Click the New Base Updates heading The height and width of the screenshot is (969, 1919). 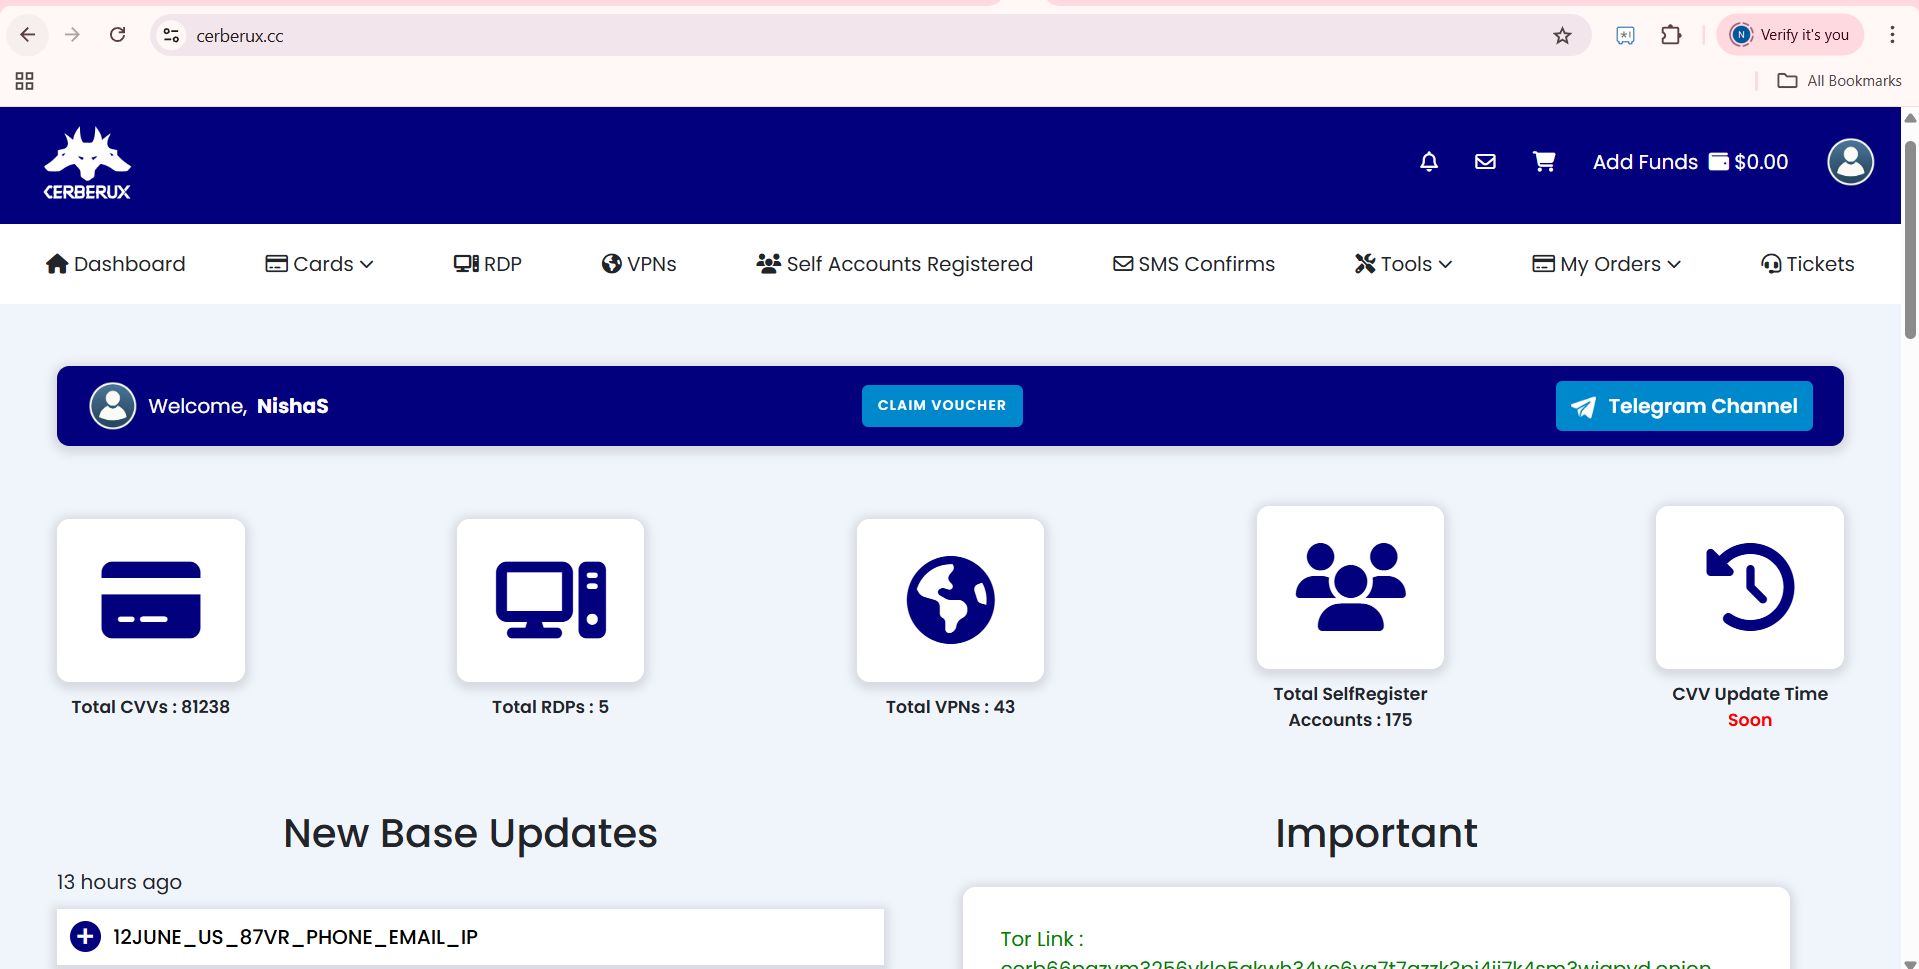(470, 833)
